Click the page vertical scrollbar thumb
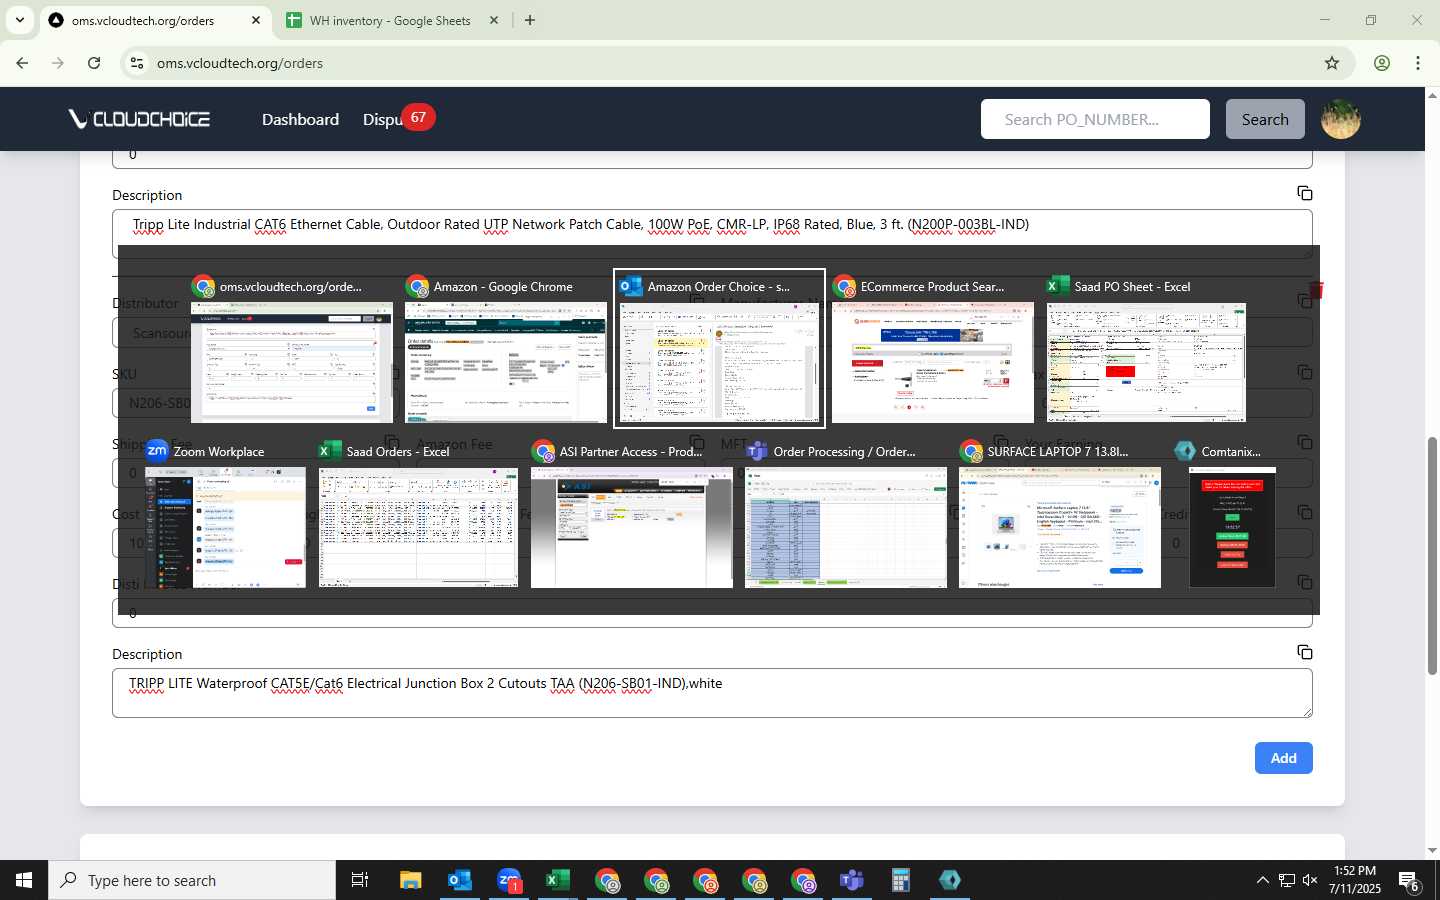1440x900 pixels. [x=1432, y=556]
